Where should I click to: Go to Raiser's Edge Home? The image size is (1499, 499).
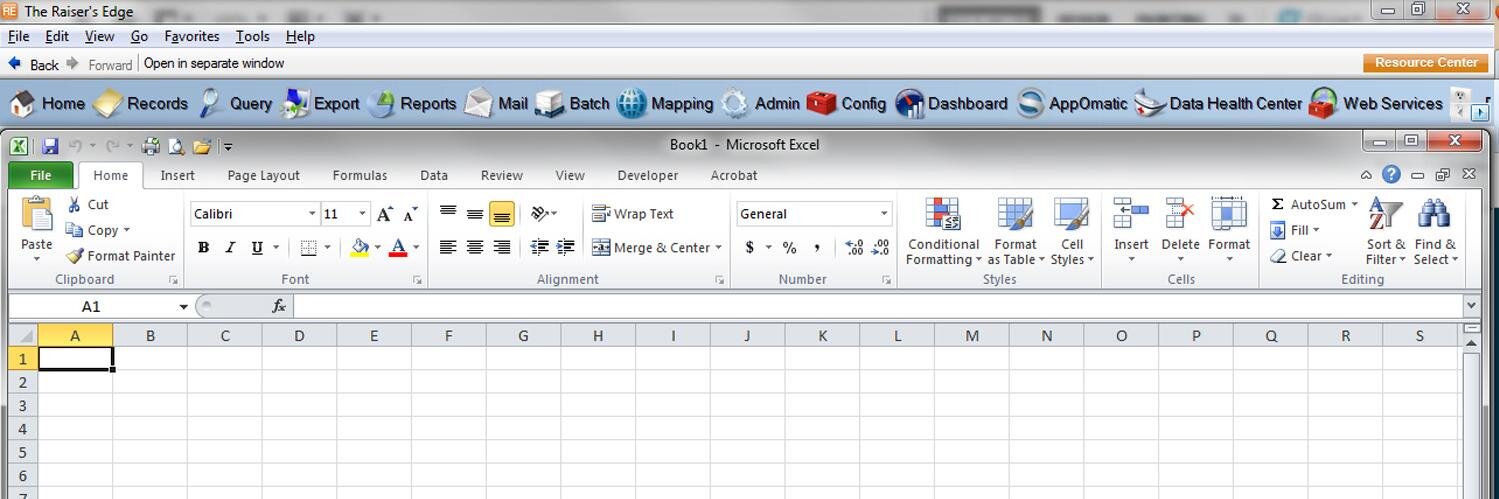tap(48, 103)
